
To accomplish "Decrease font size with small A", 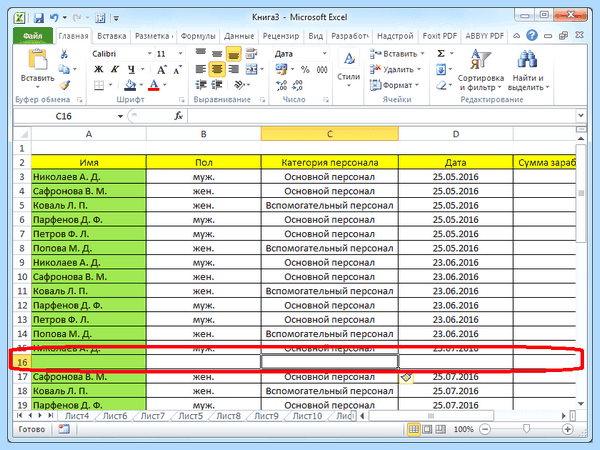I will coord(177,70).
